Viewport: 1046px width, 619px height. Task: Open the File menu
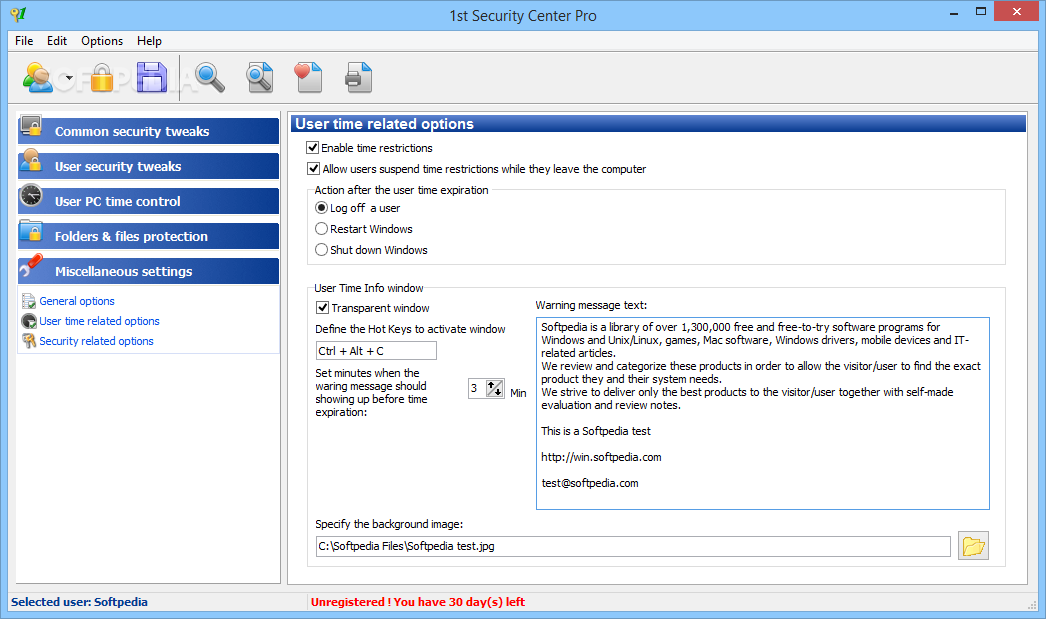24,41
